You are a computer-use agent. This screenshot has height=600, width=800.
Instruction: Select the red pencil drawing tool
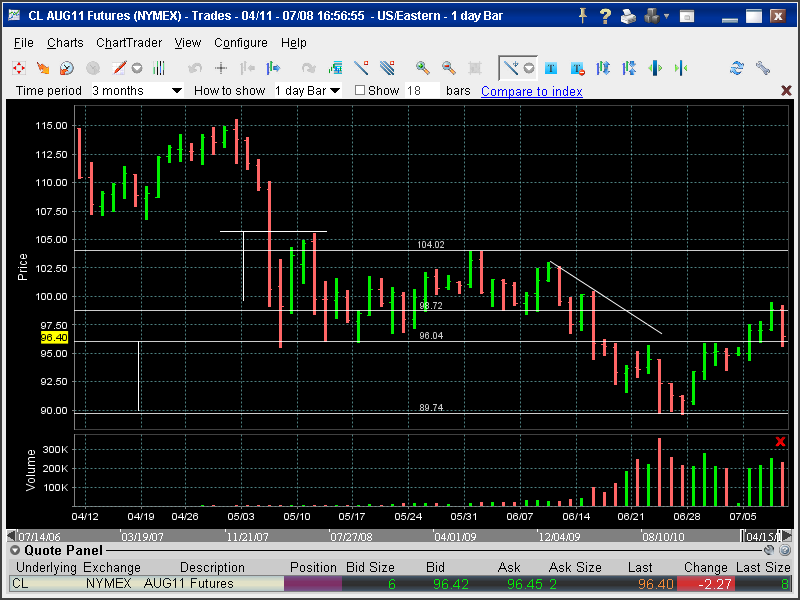coord(118,68)
